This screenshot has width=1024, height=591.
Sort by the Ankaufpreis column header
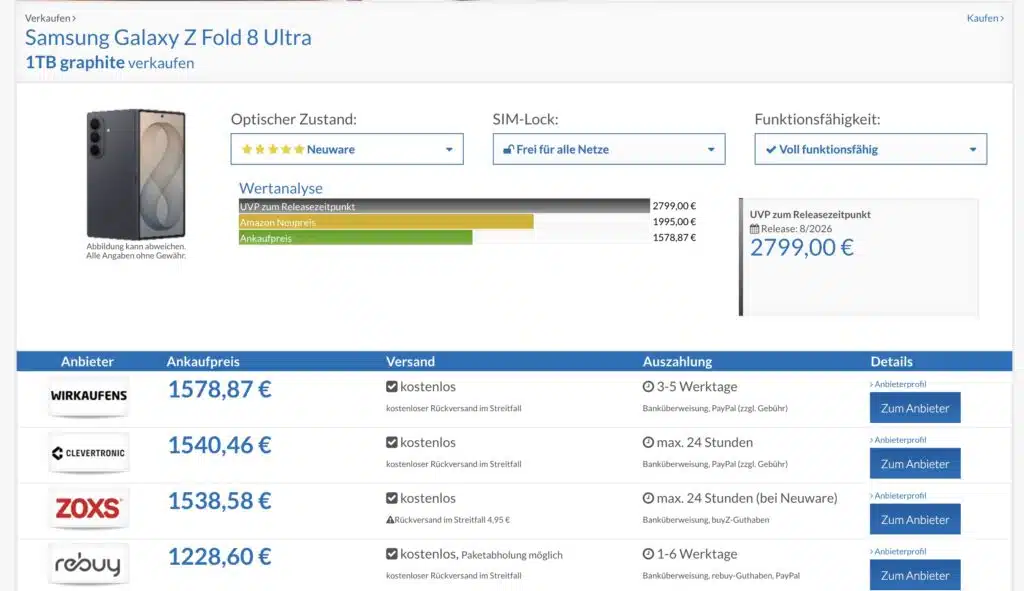point(203,361)
